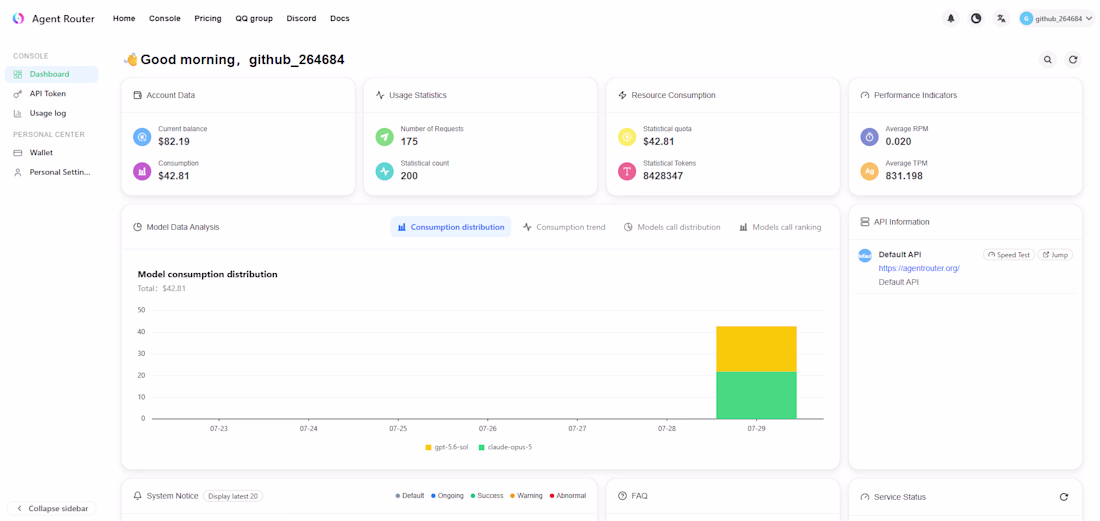
Task: Click the 07-29 axis label
Action: pos(756,428)
